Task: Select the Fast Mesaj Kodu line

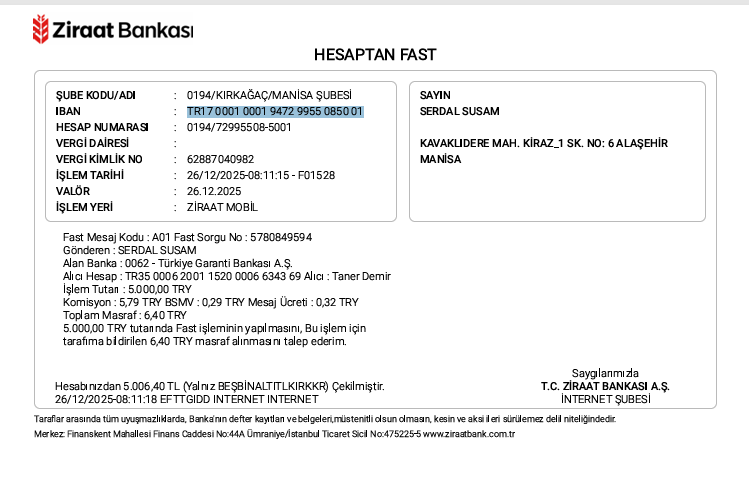Action: [187, 237]
